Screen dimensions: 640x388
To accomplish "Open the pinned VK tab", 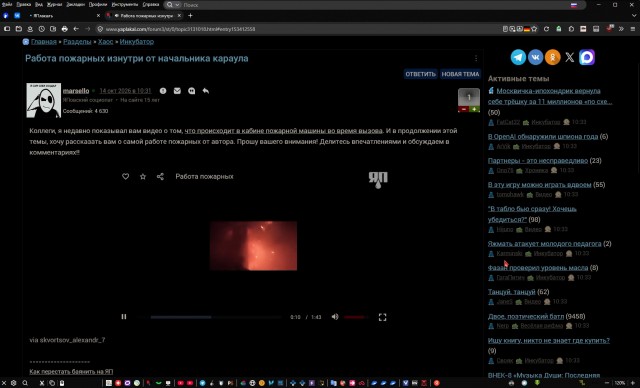I will [x=17, y=16].
